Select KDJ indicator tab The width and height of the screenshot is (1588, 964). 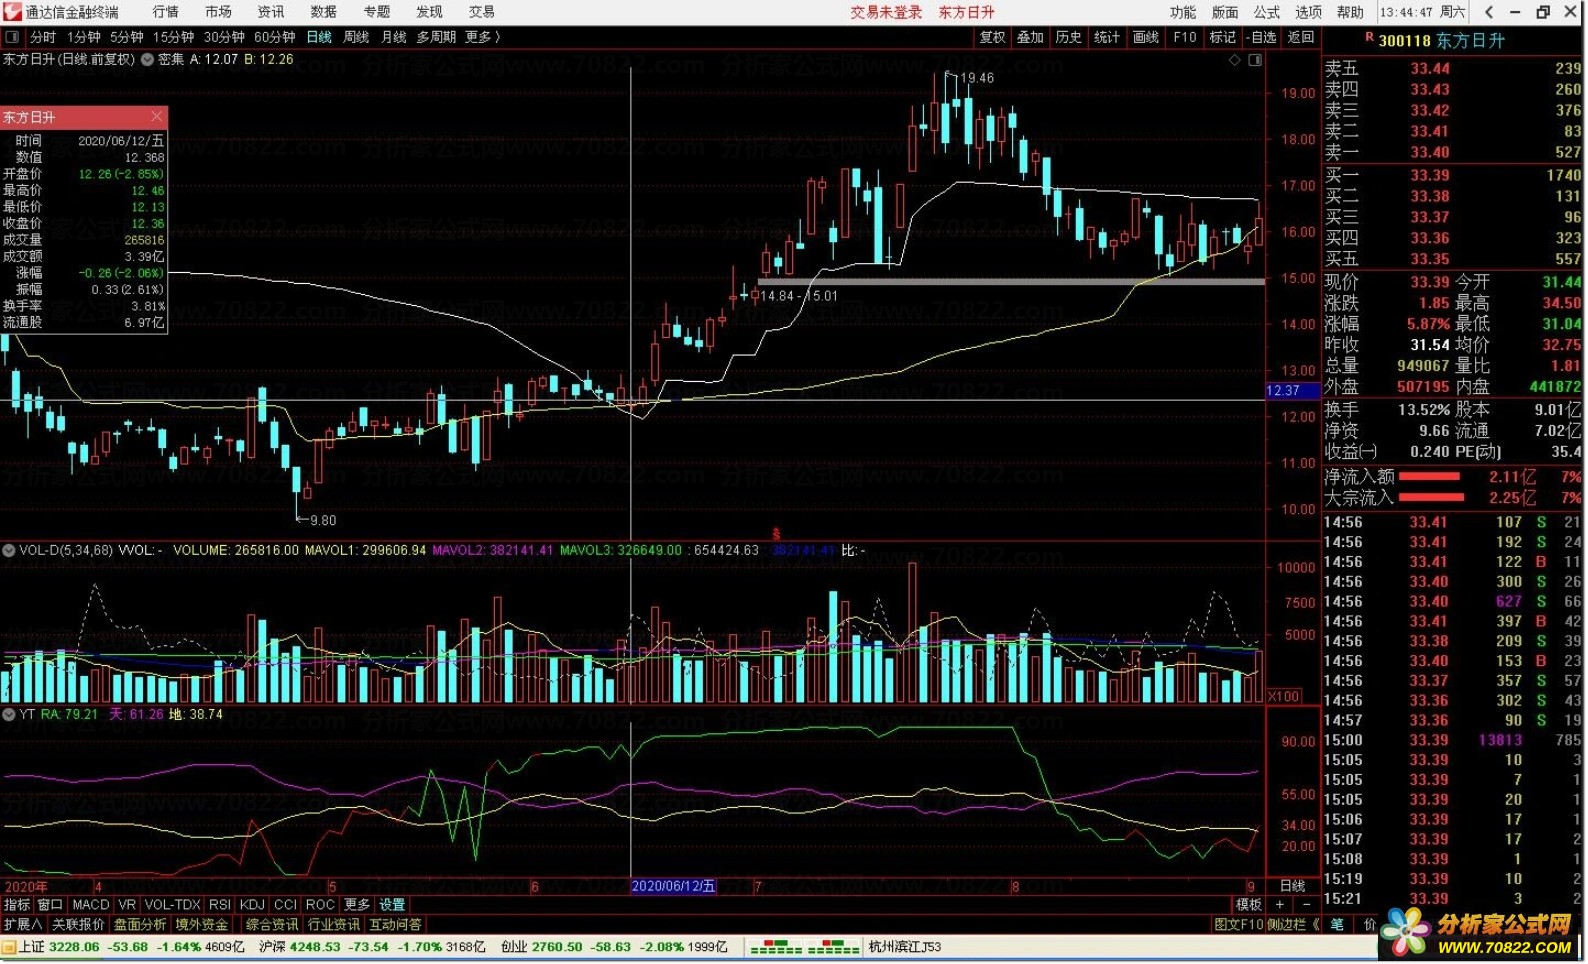(x=252, y=905)
